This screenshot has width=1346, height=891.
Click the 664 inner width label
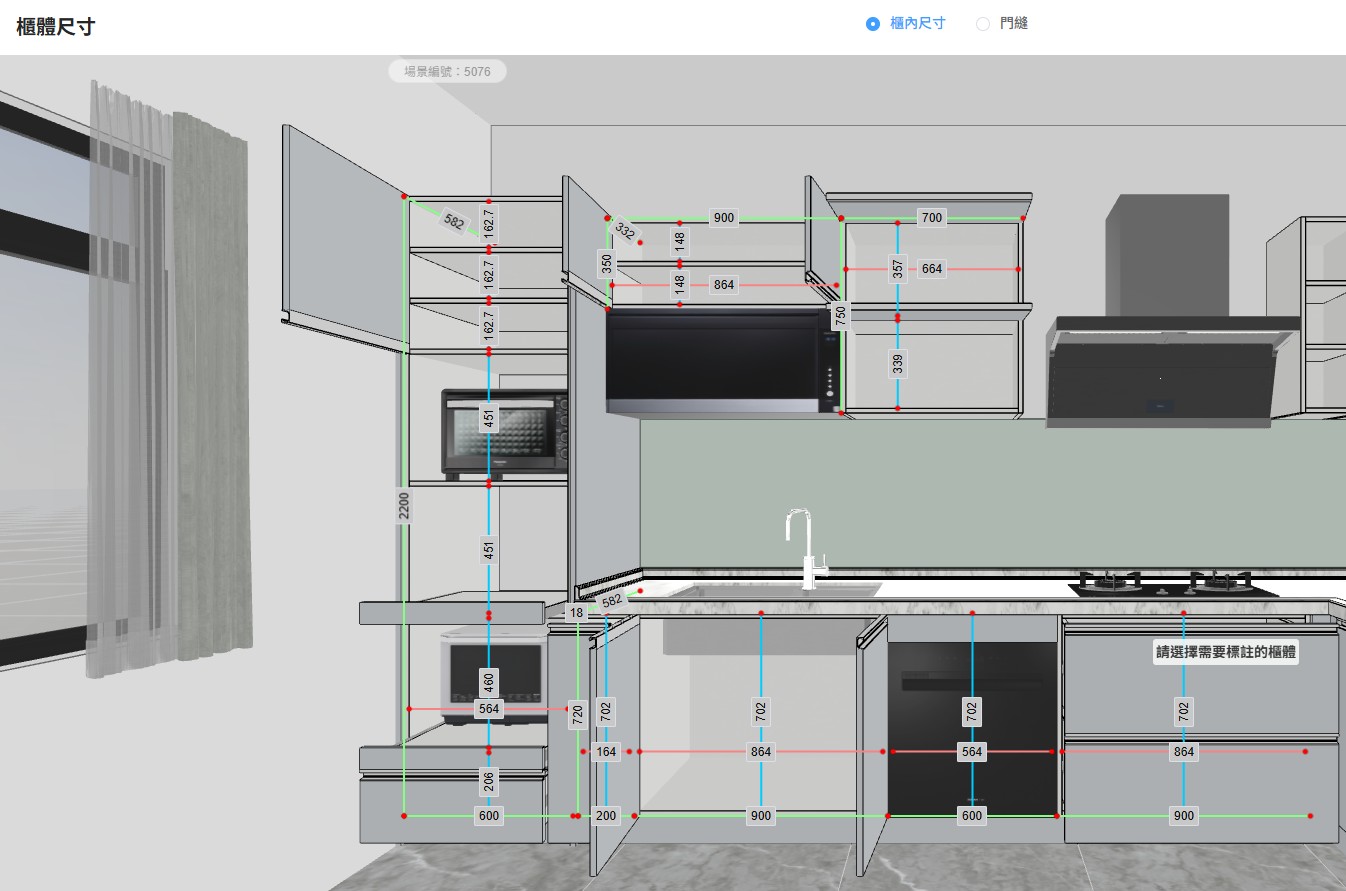[931, 269]
